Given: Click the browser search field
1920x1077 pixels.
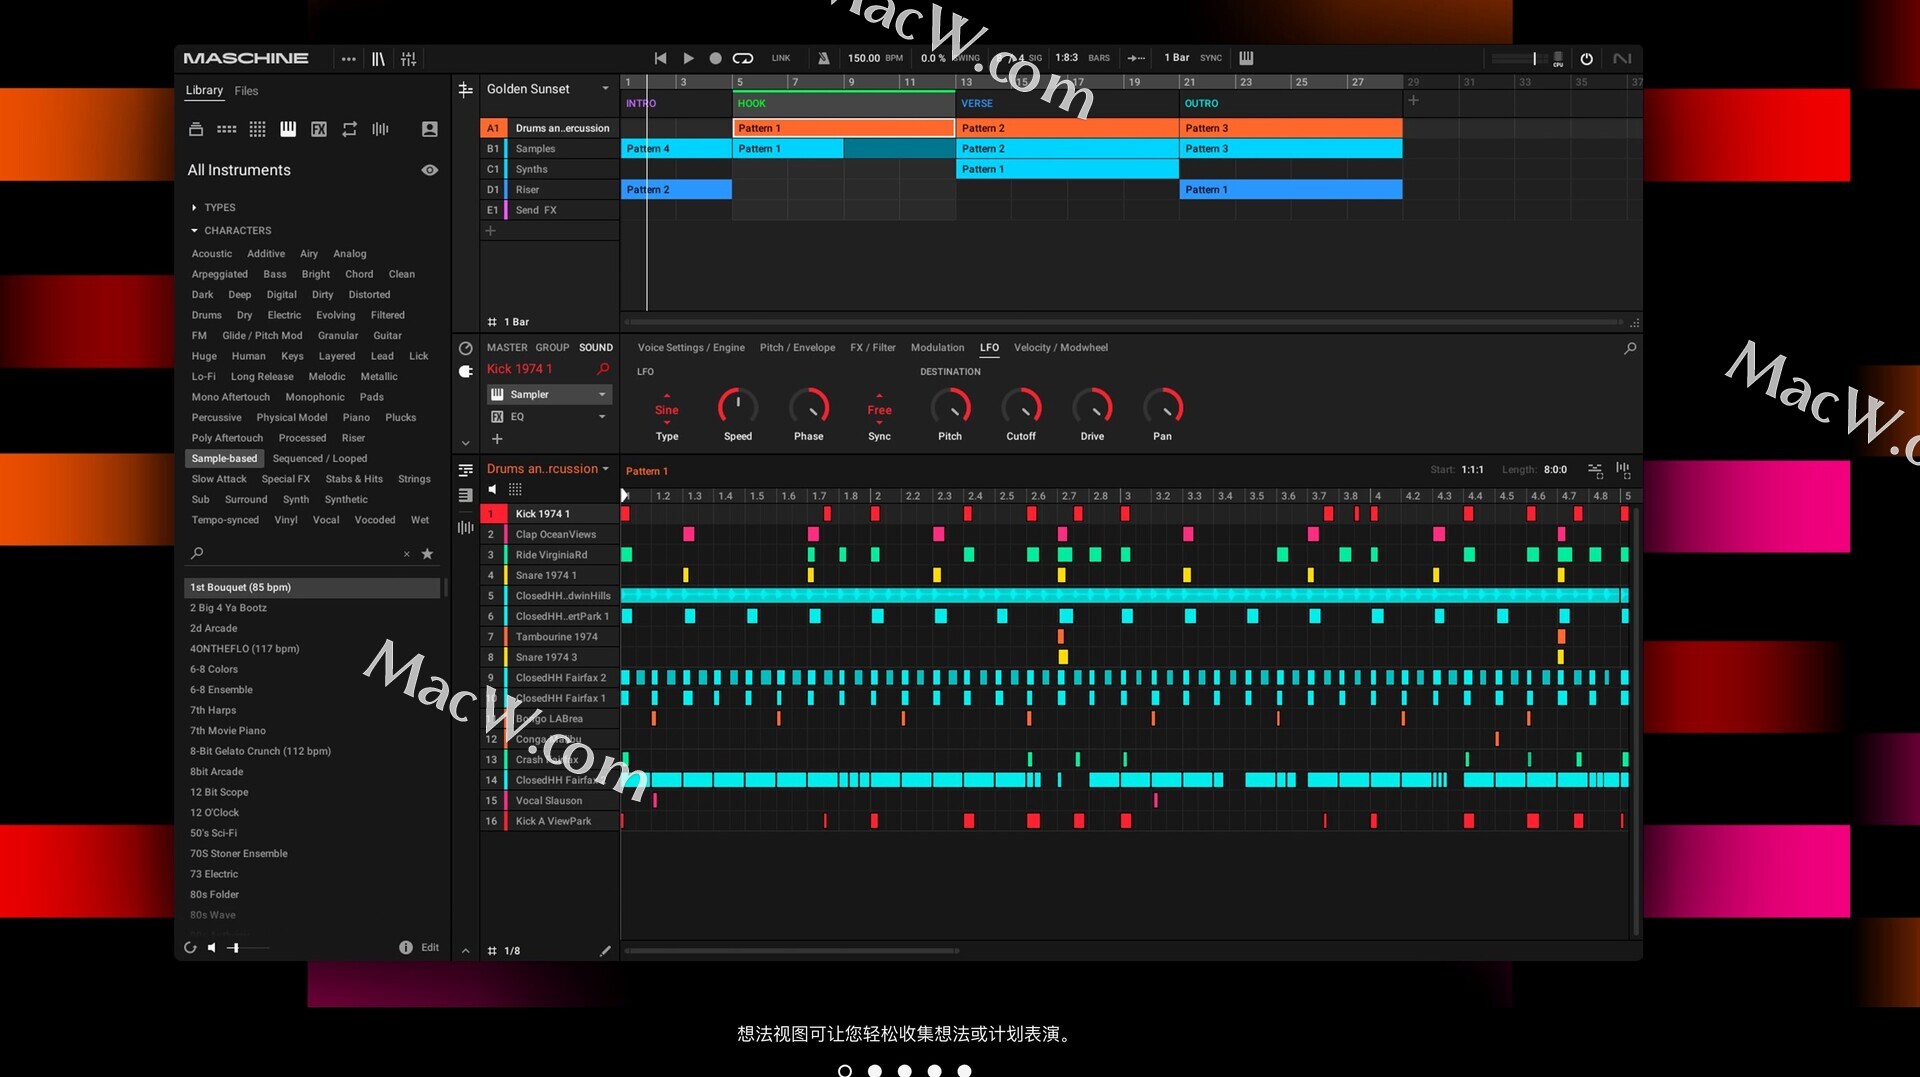Looking at the screenshot, I should pos(299,554).
